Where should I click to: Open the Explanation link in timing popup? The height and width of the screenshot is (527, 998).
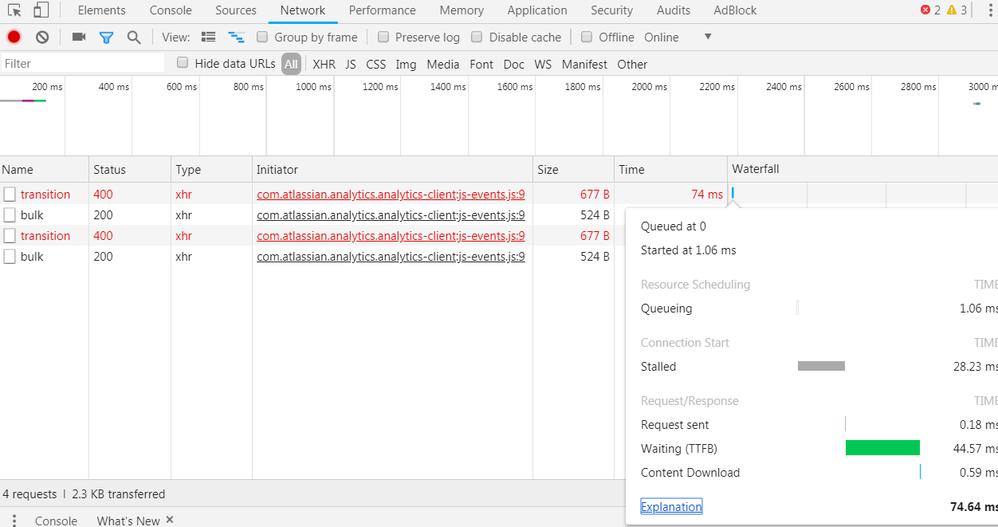coord(671,507)
